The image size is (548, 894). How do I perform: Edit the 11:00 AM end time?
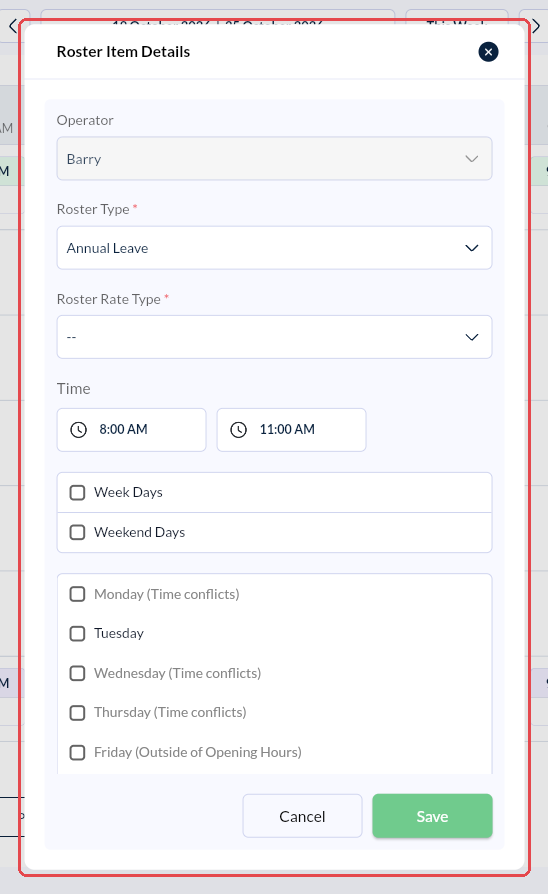(291, 430)
